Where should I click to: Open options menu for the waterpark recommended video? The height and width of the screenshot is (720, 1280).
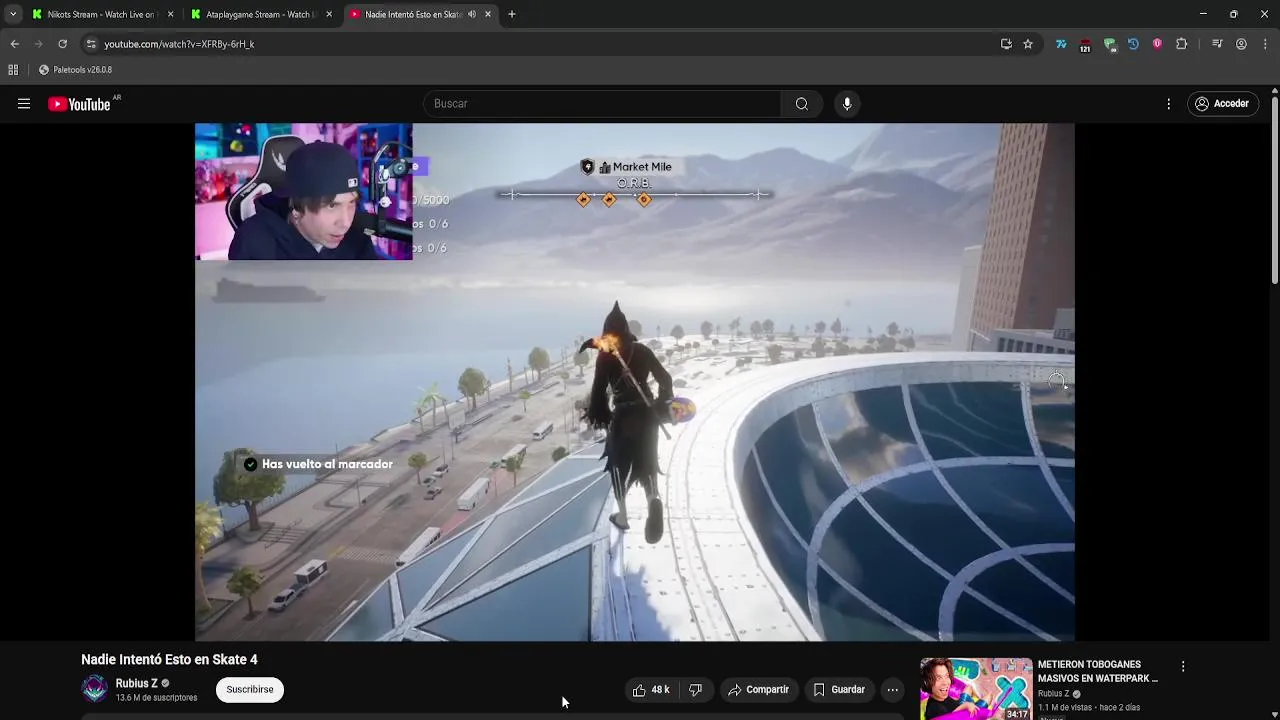[x=1183, y=667]
